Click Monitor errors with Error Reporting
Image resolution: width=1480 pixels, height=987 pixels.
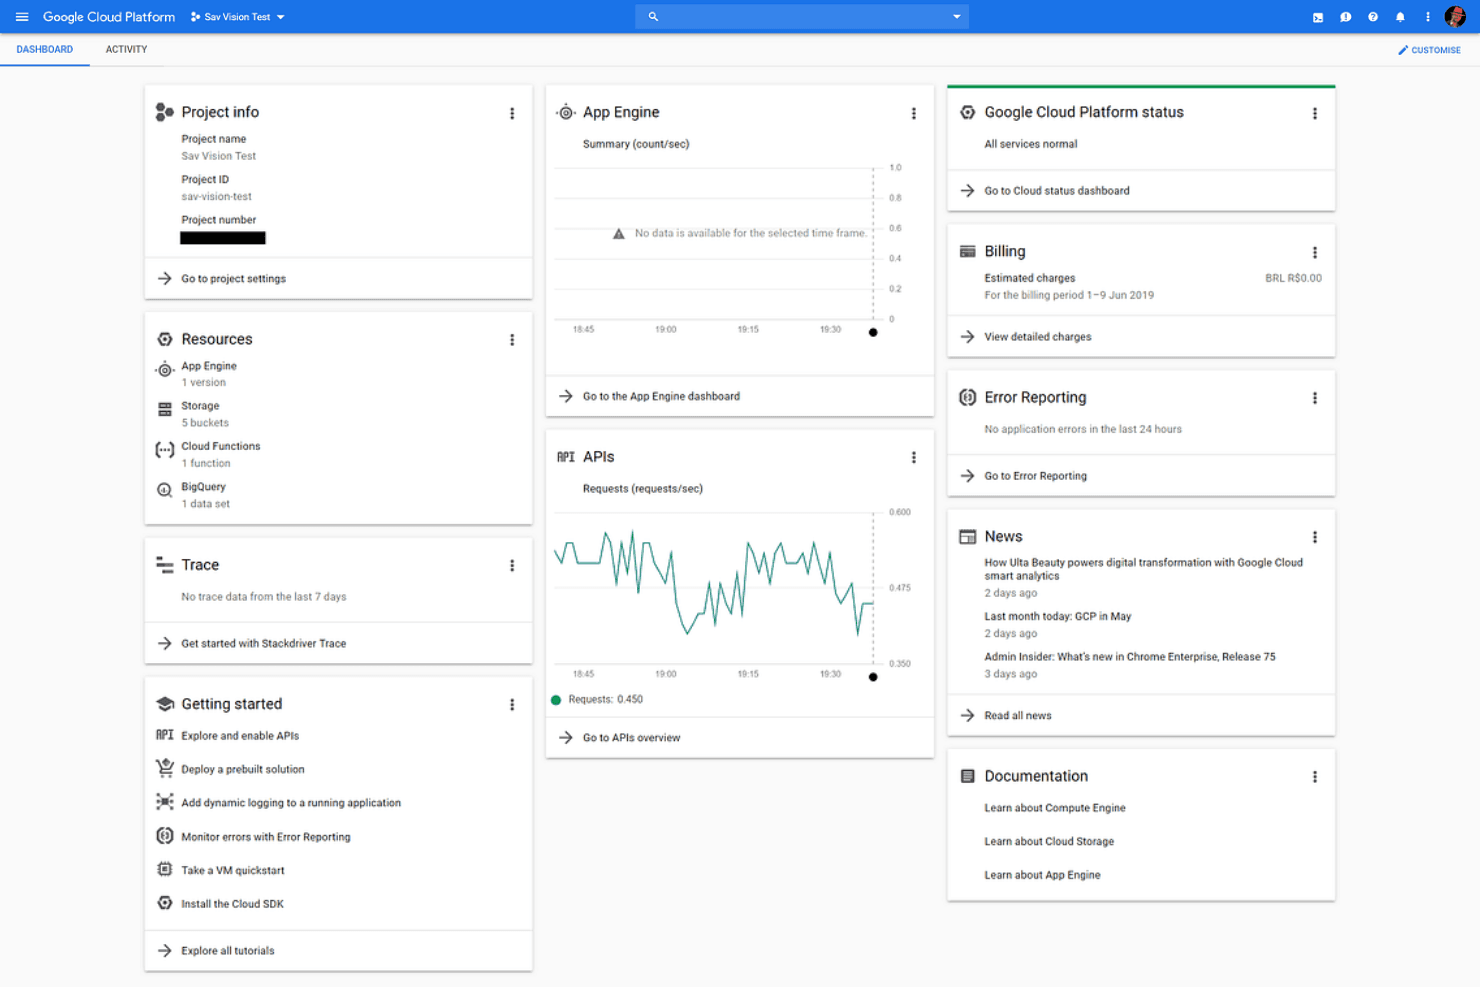(x=266, y=837)
